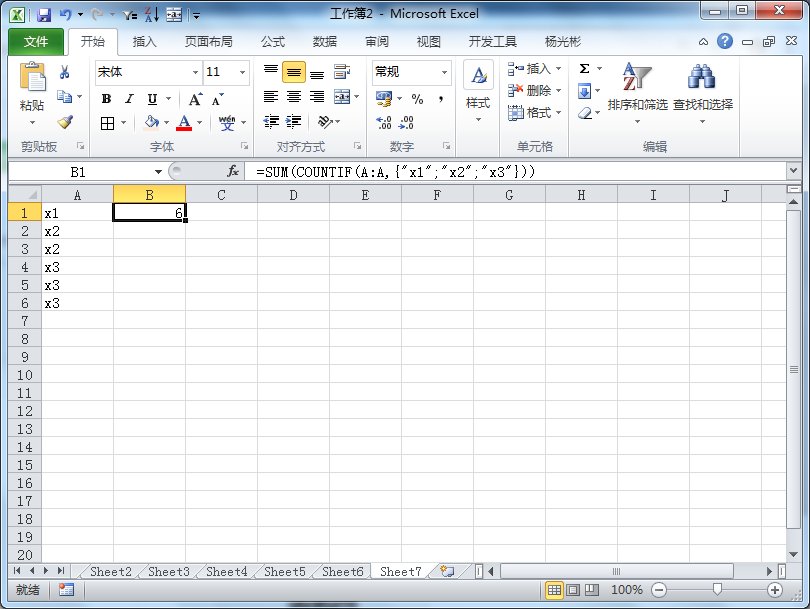This screenshot has width=810, height=609.
Task: Click the Cut scissors icon
Action: pos(65,72)
